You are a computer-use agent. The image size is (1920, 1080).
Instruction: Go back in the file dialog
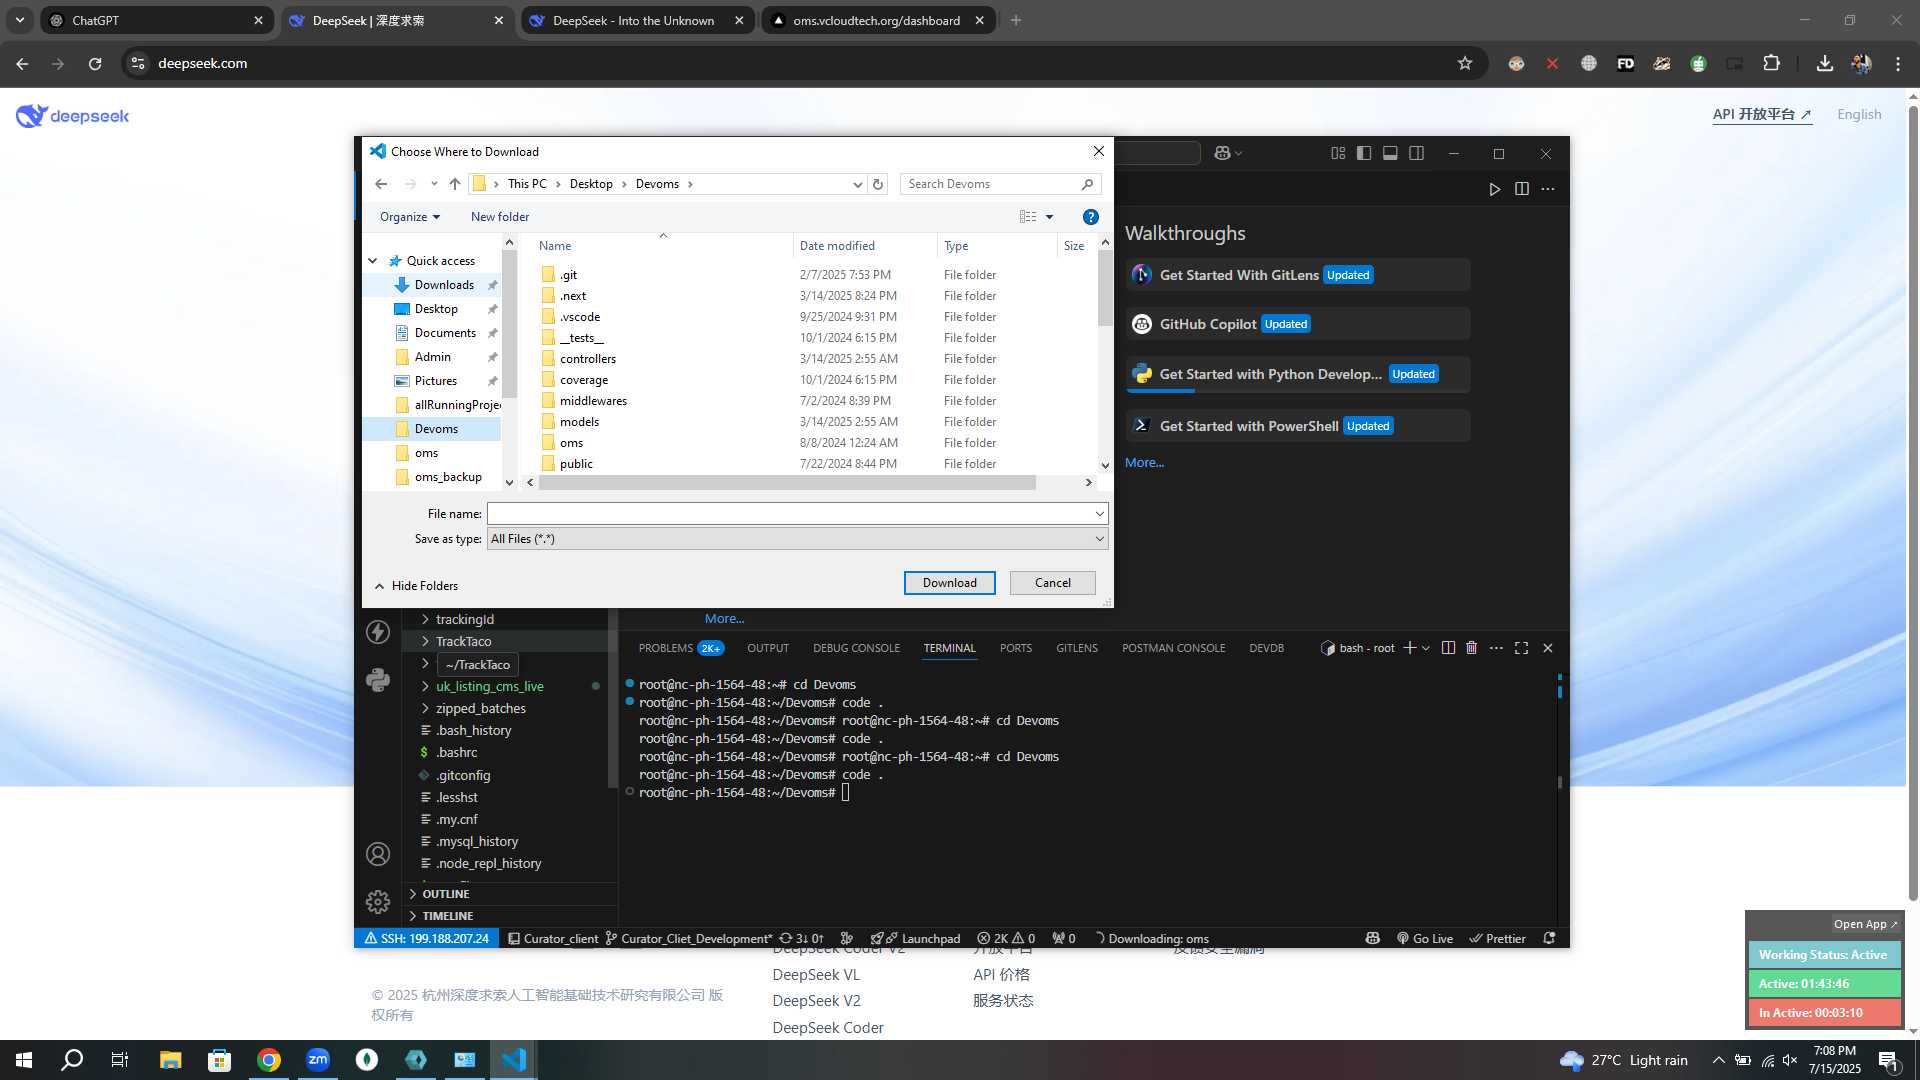coord(381,184)
